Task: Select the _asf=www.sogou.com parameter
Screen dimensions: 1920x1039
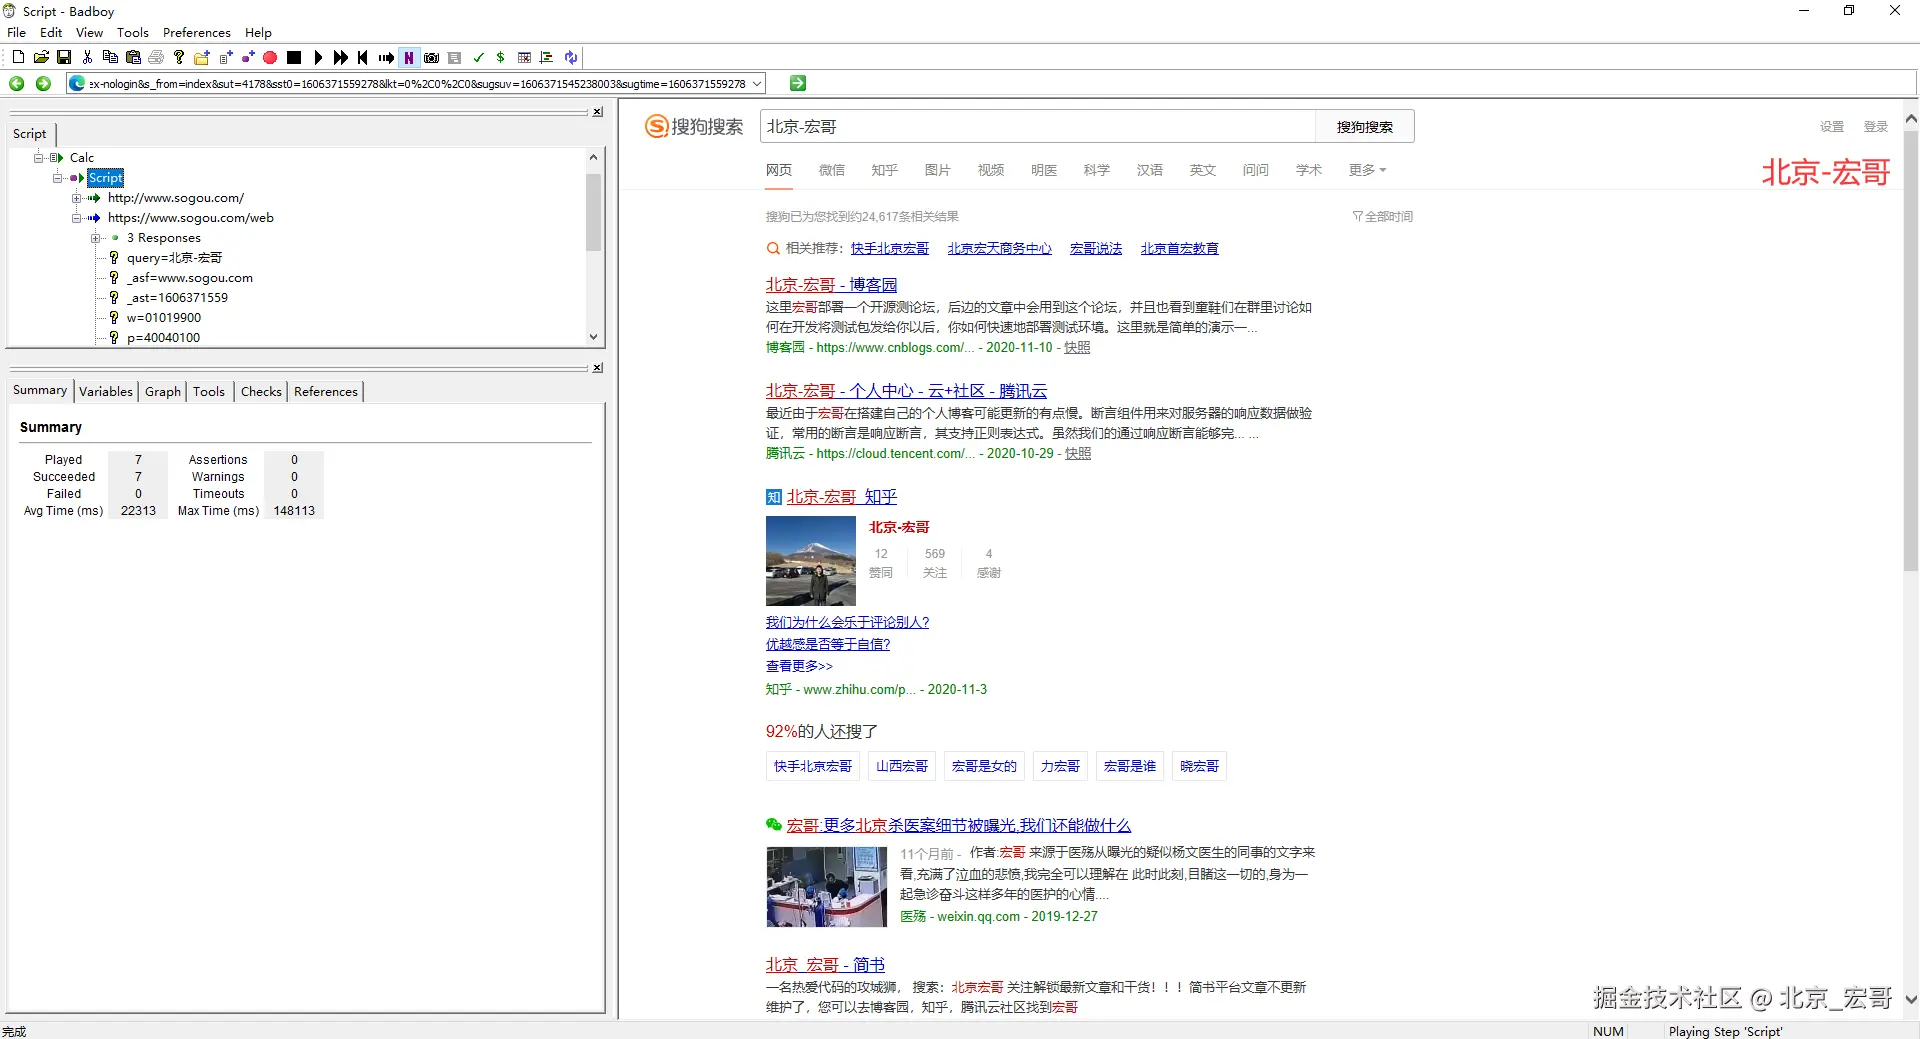Action: click(x=190, y=278)
